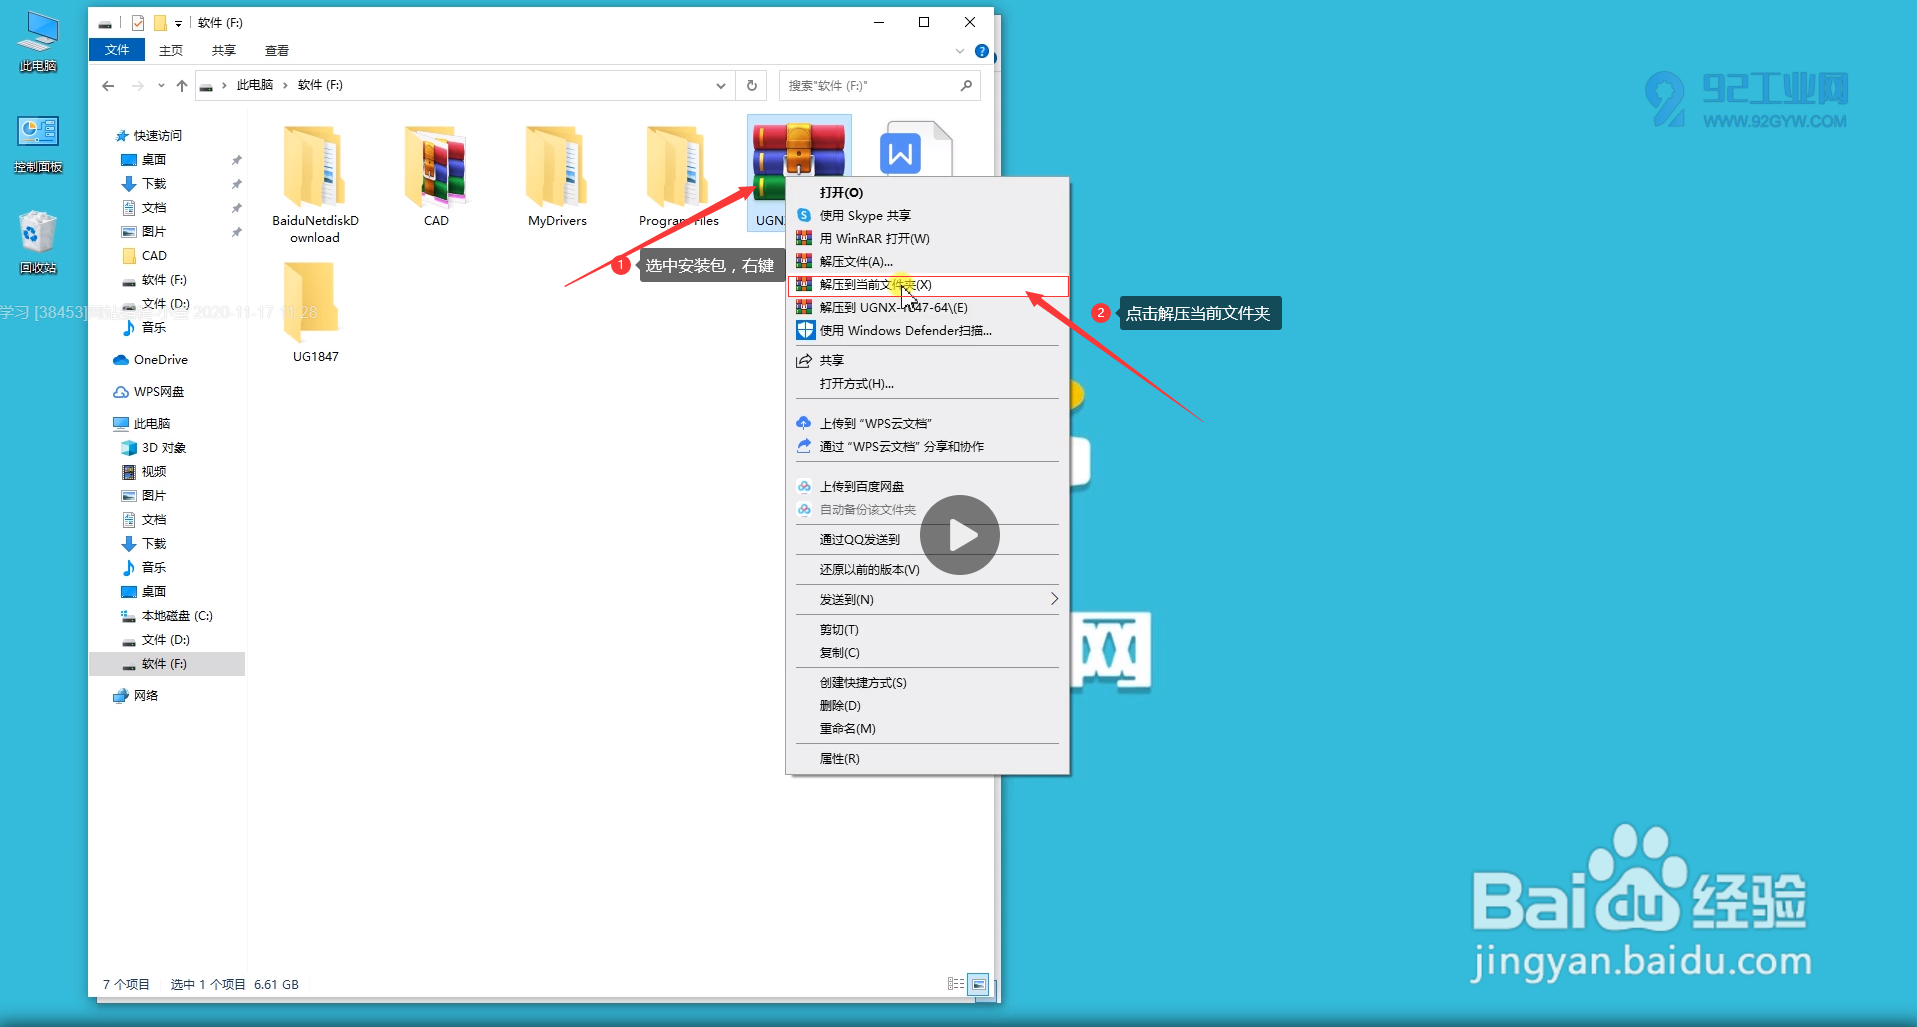Choose 打开方式(H)...
Viewport: 1917px width, 1027px height.
928,383
